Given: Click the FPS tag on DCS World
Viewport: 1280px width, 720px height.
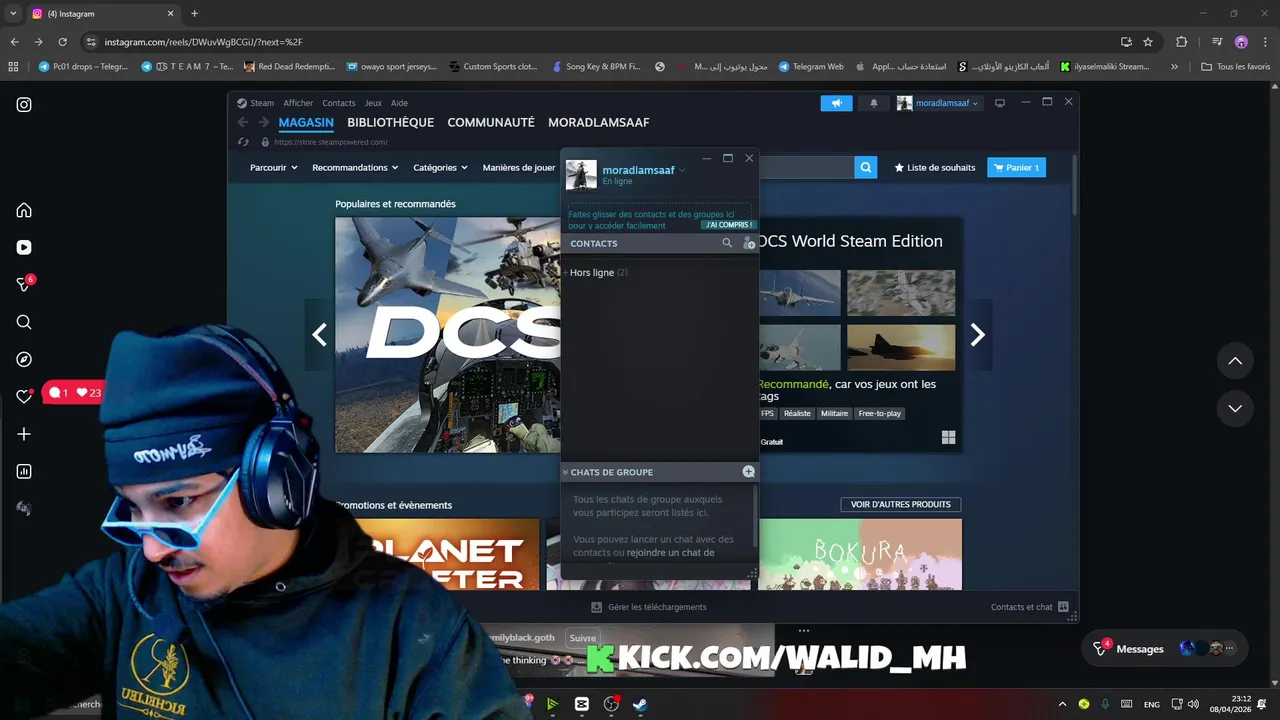Looking at the screenshot, I should pos(767,414).
